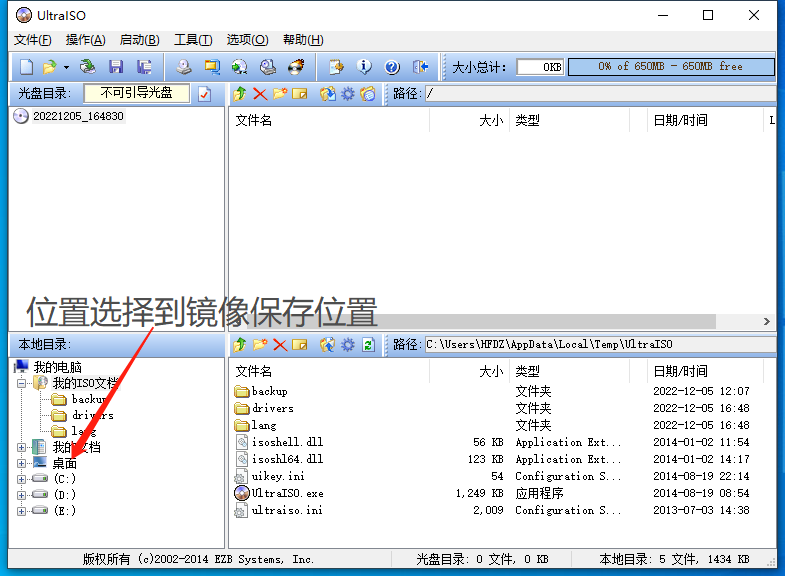Select 桌面 in the local directory tree

point(65,463)
